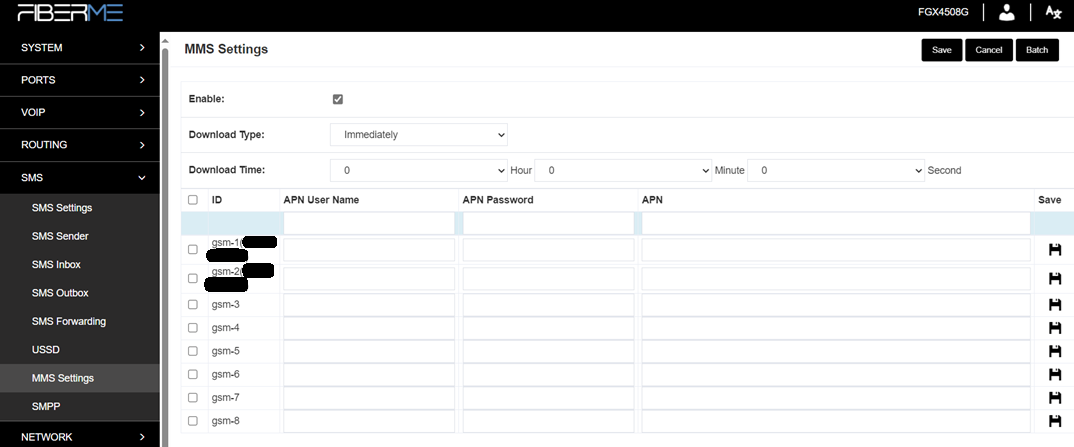
Task: Tick the gsm-7 row checkbox
Action: (x=193, y=398)
